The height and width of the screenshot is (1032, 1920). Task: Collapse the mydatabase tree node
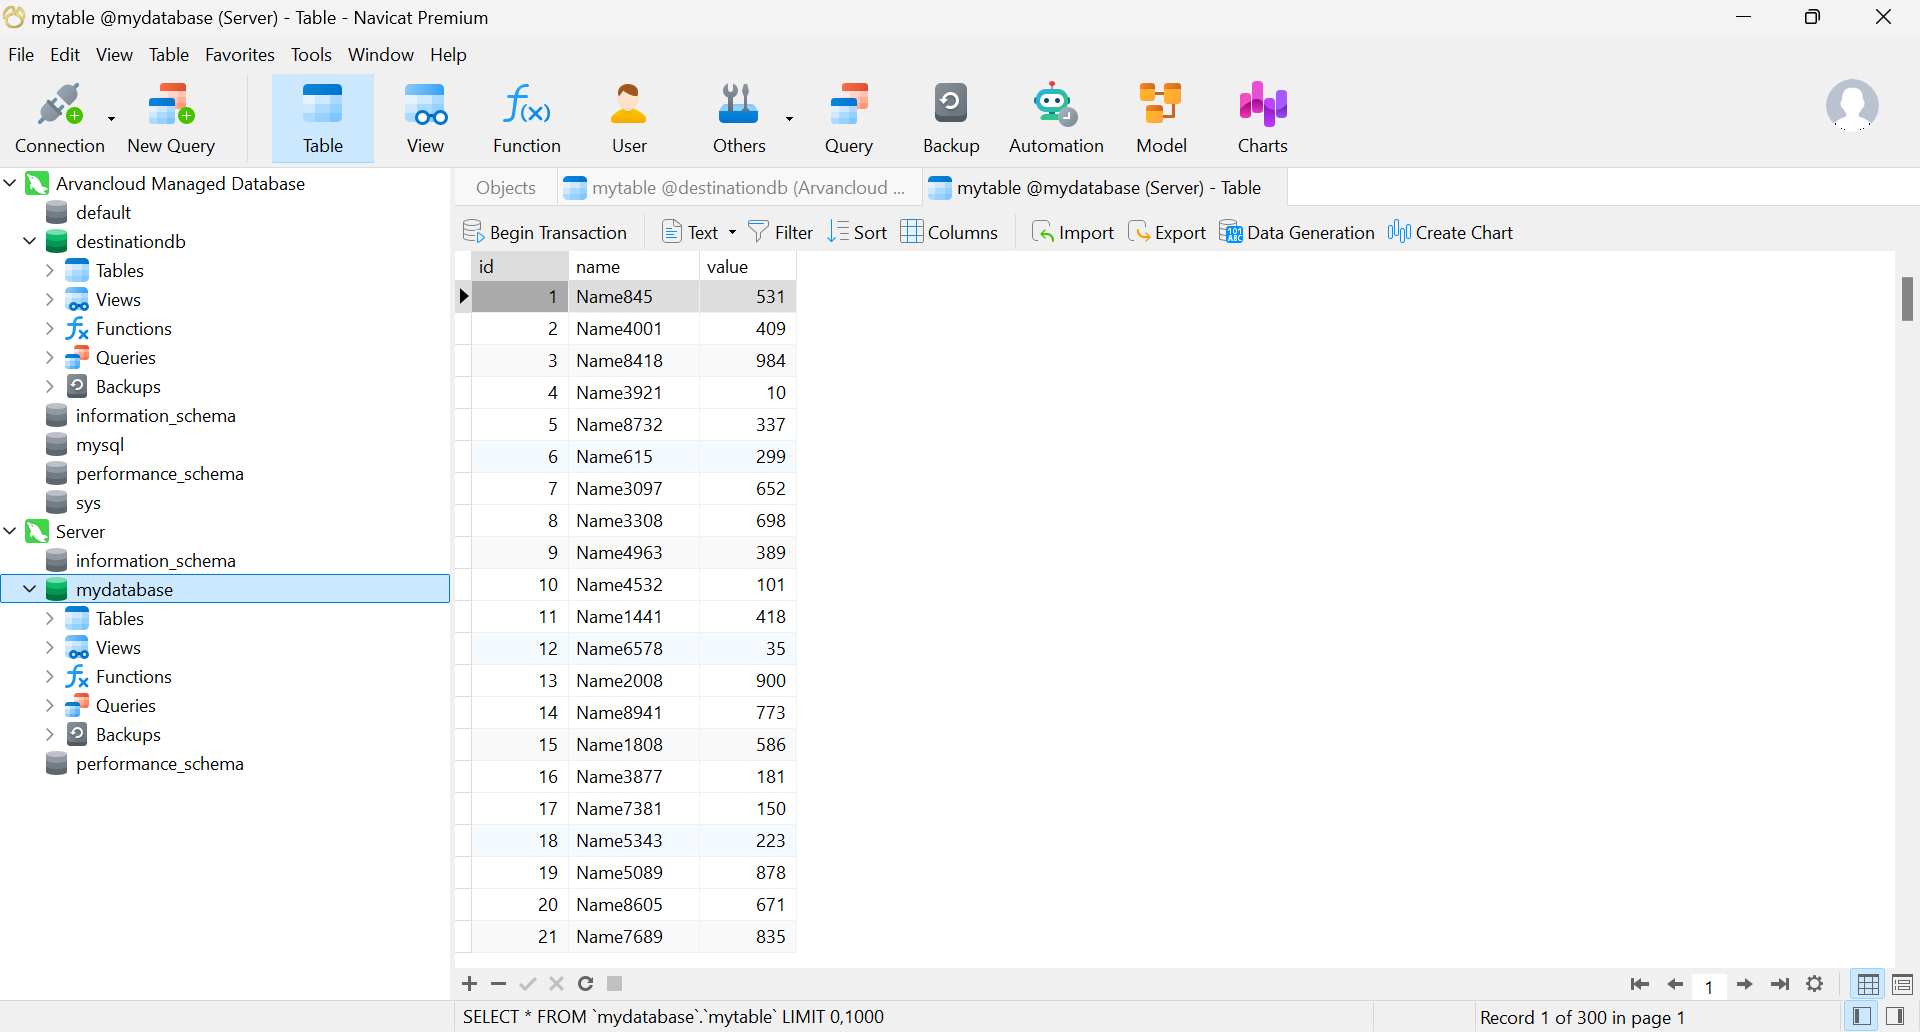click(30, 589)
